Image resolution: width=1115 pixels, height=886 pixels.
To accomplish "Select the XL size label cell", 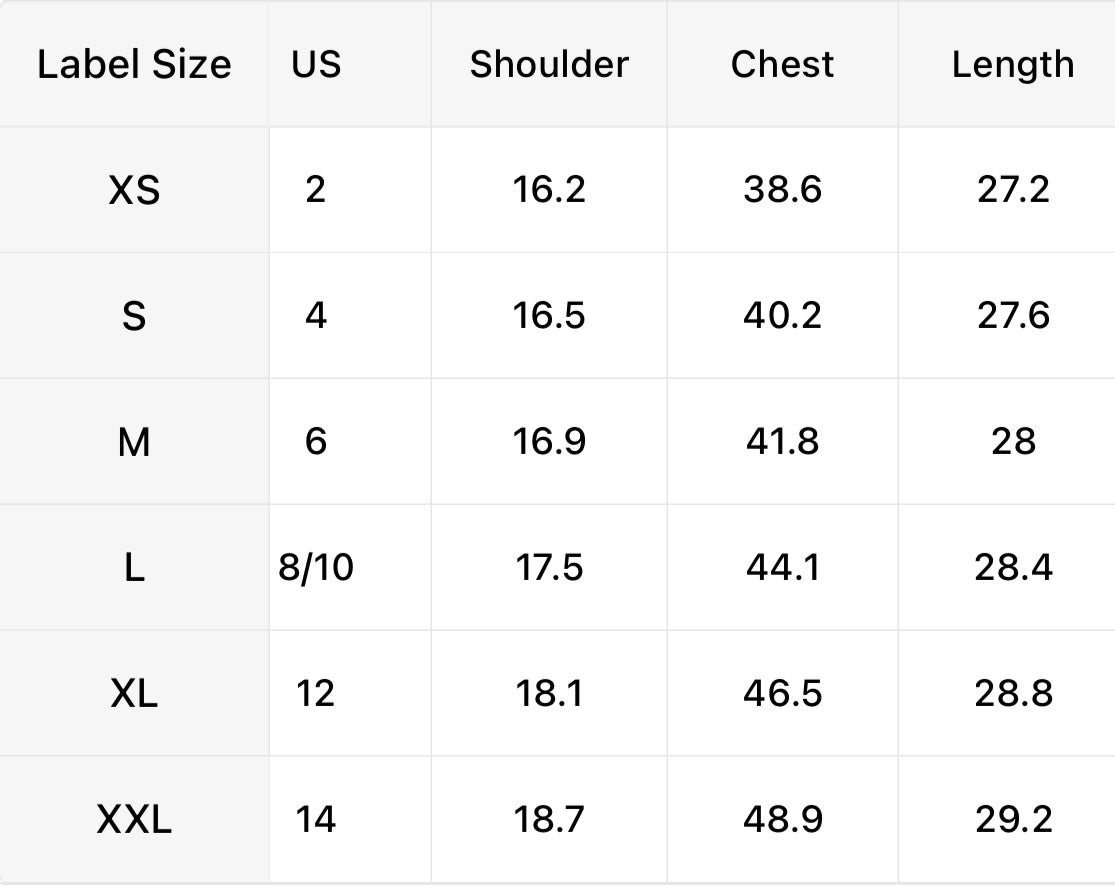I will [x=134, y=694].
